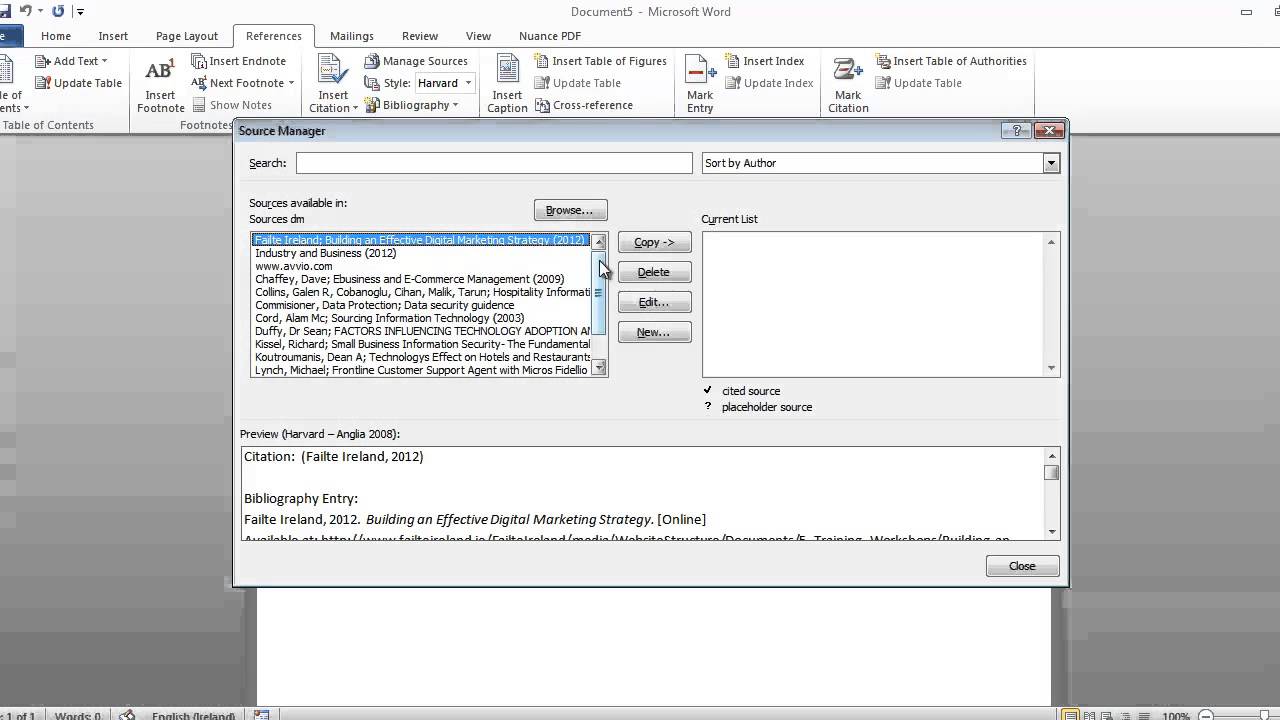
Task: Open the View tab
Action: pos(478,36)
